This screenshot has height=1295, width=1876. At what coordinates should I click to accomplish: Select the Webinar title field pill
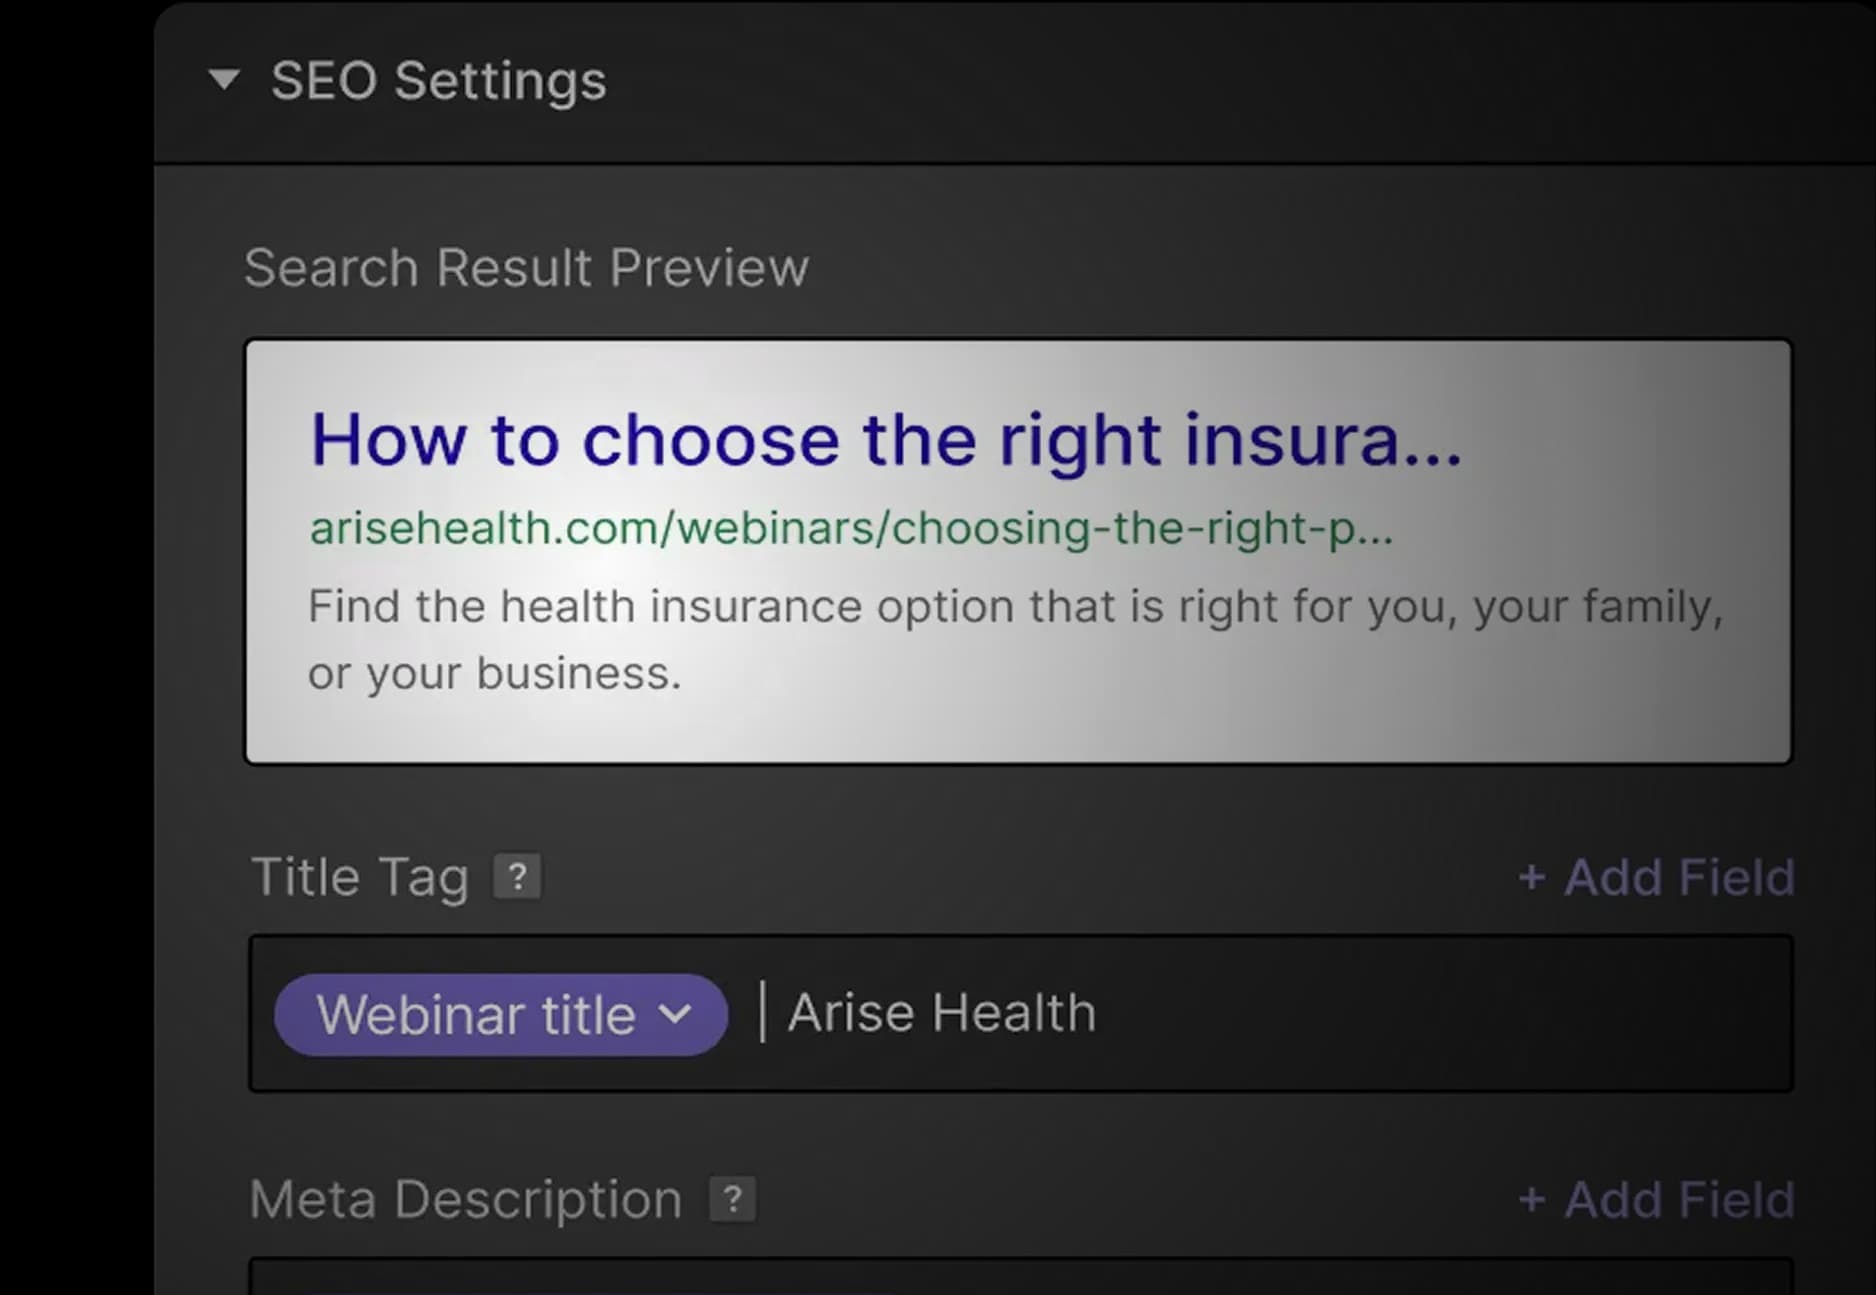click(475, 1014)
